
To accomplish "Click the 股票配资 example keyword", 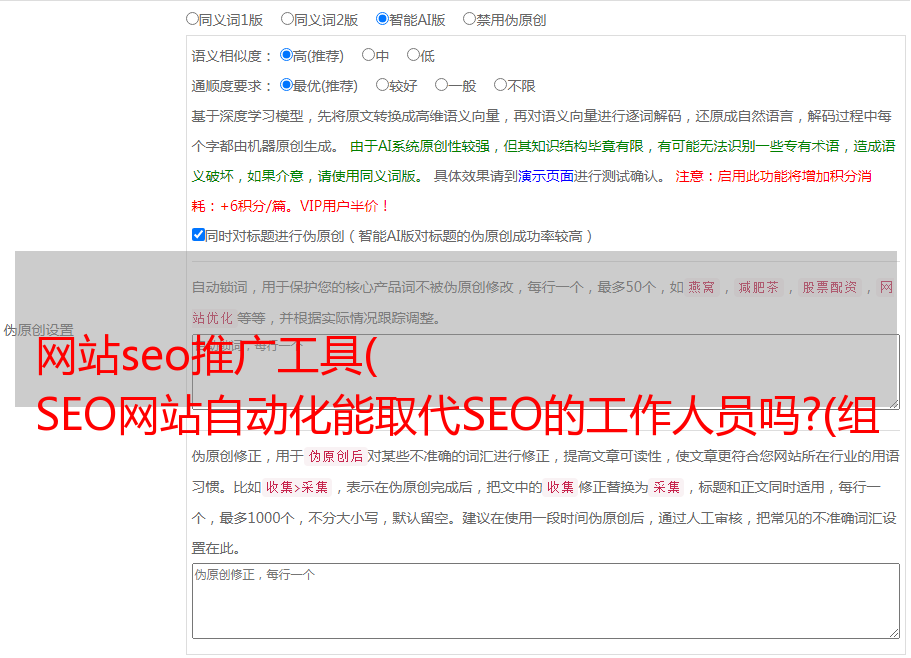I will (830, 287).
